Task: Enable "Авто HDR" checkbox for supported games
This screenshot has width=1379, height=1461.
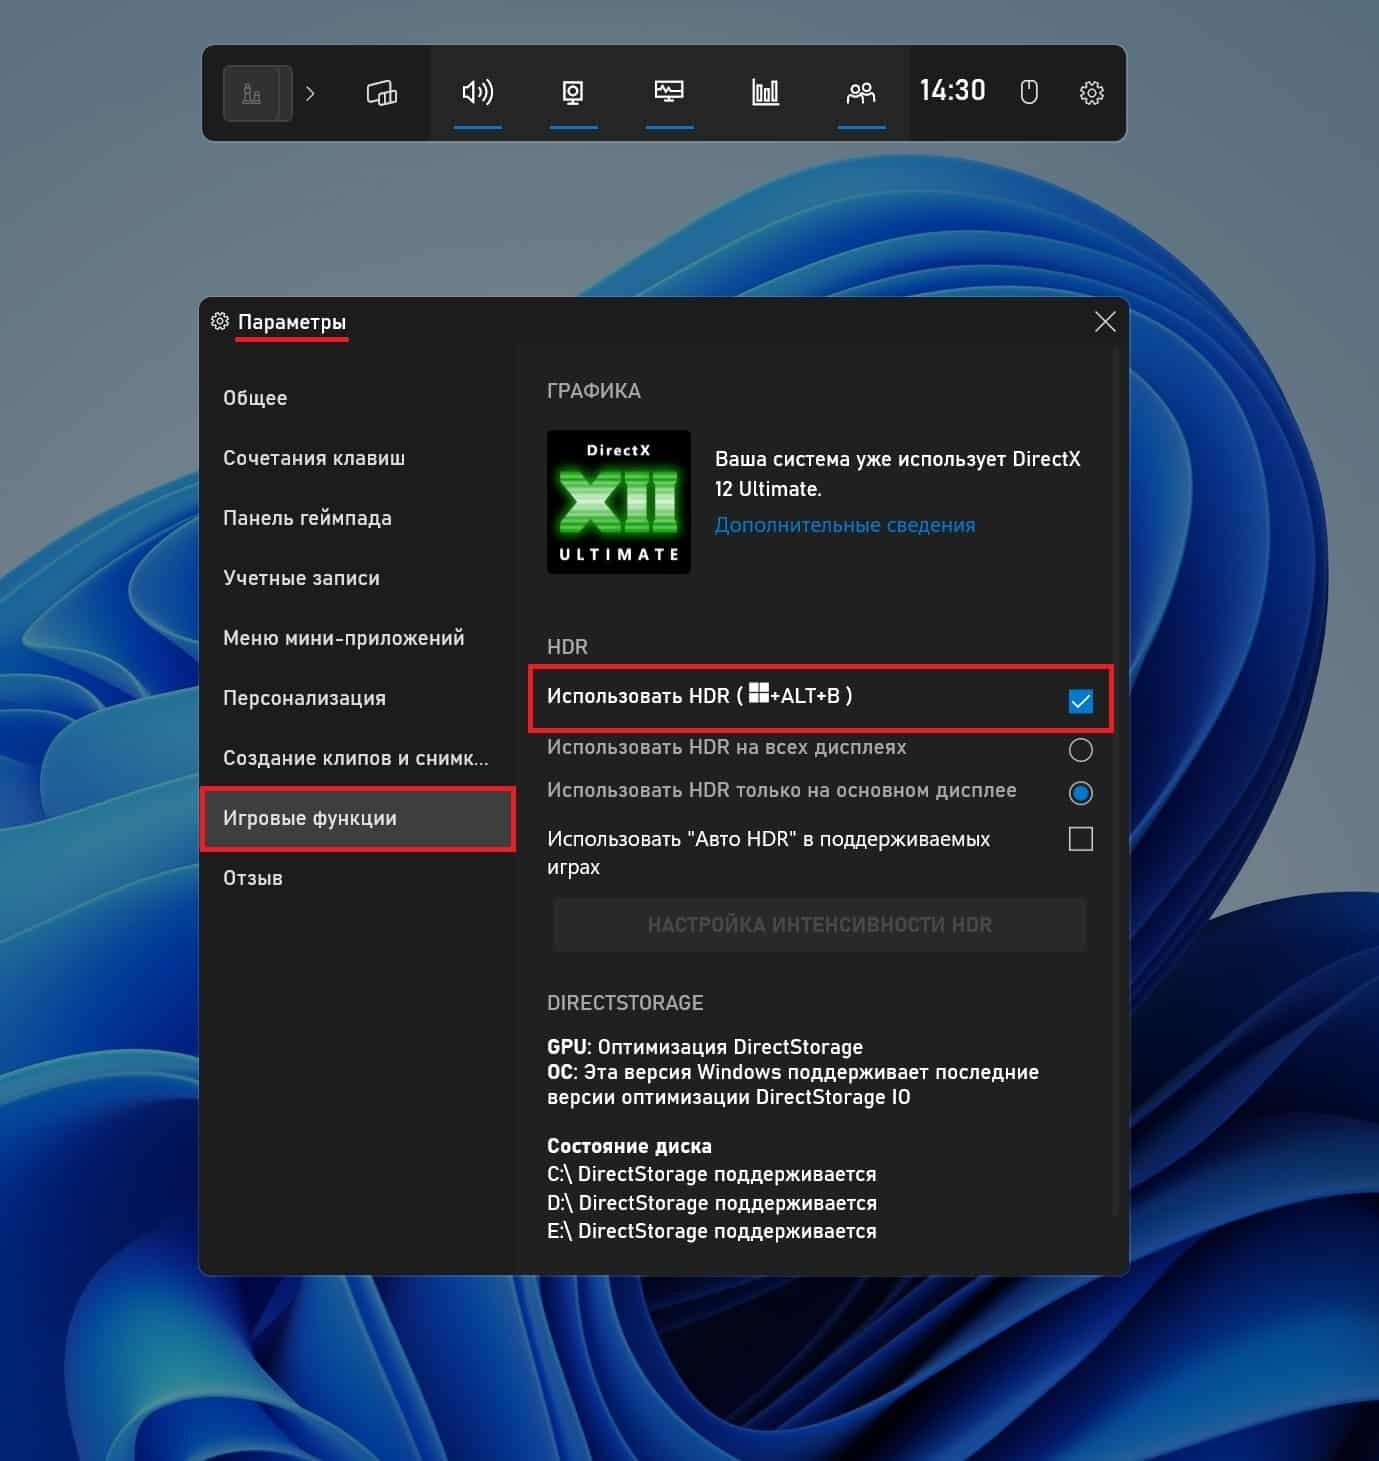Action: click(1080, 839)
